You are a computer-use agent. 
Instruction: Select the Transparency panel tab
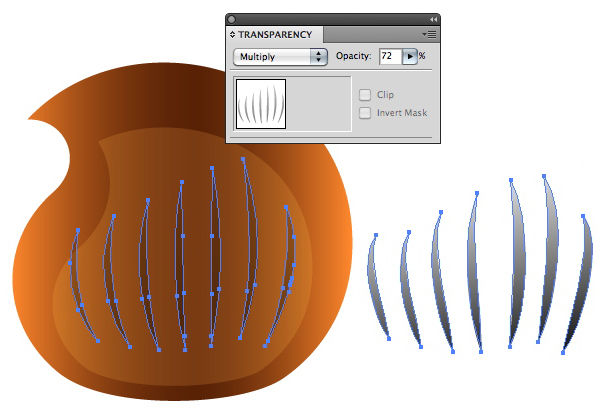(275, 35)
